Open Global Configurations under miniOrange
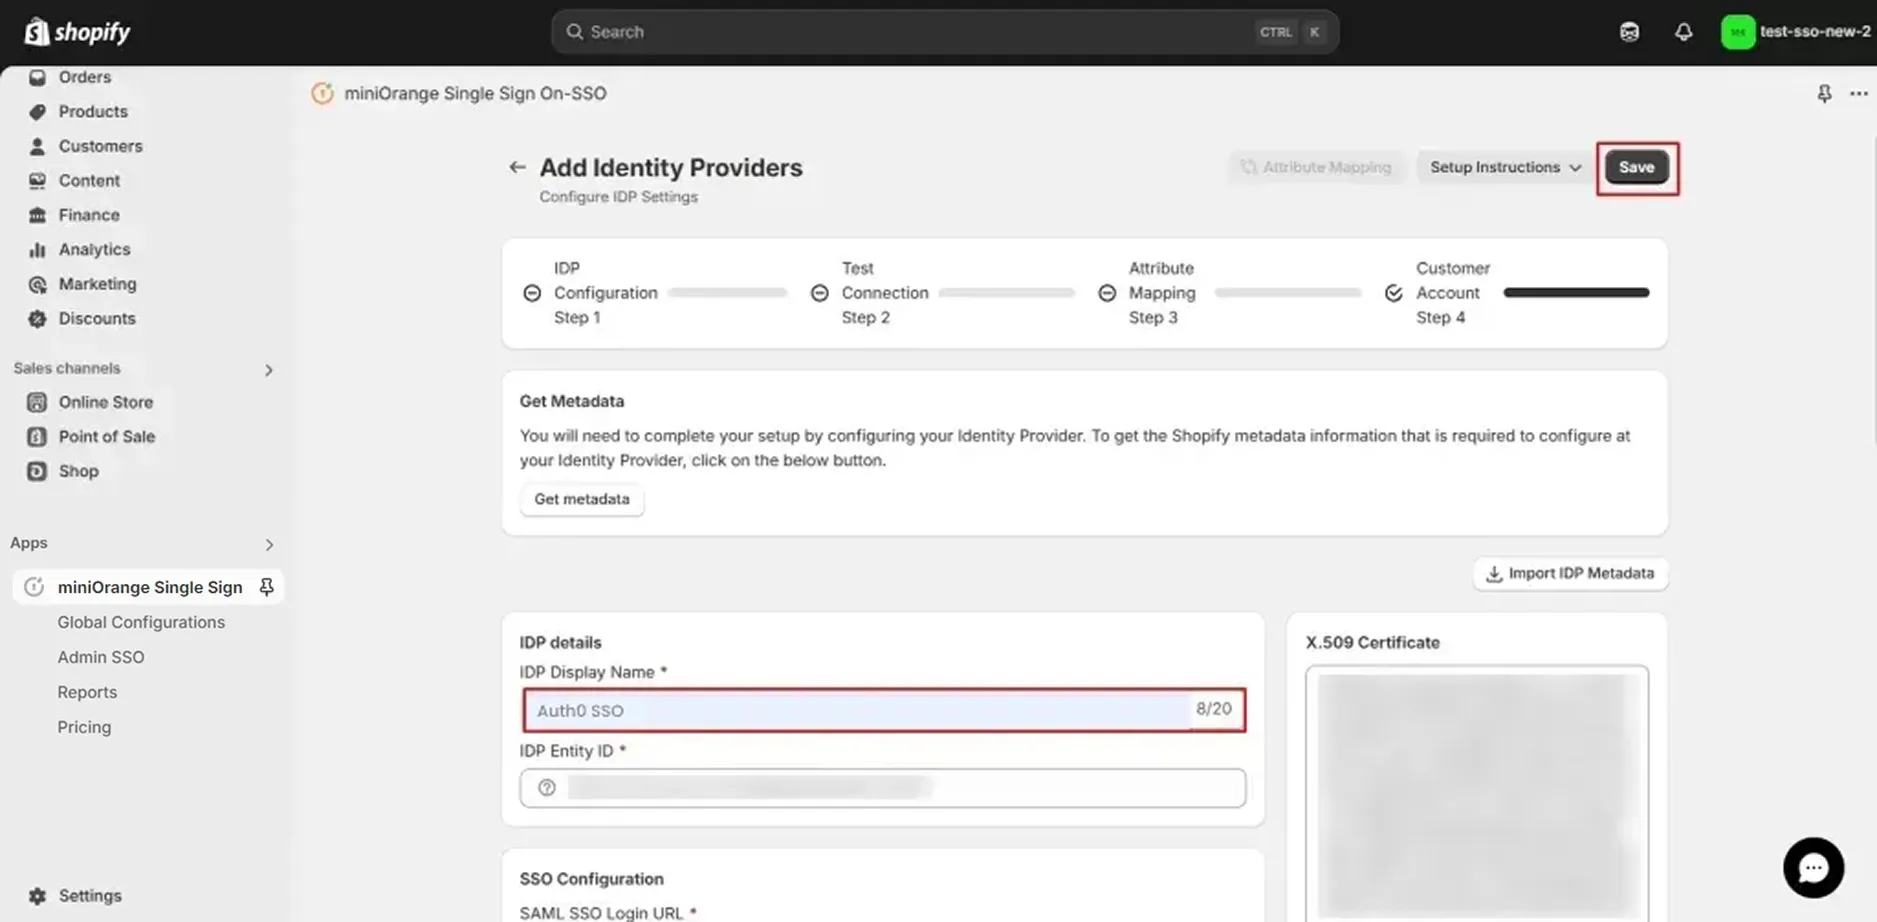 (x=141, y=621)
